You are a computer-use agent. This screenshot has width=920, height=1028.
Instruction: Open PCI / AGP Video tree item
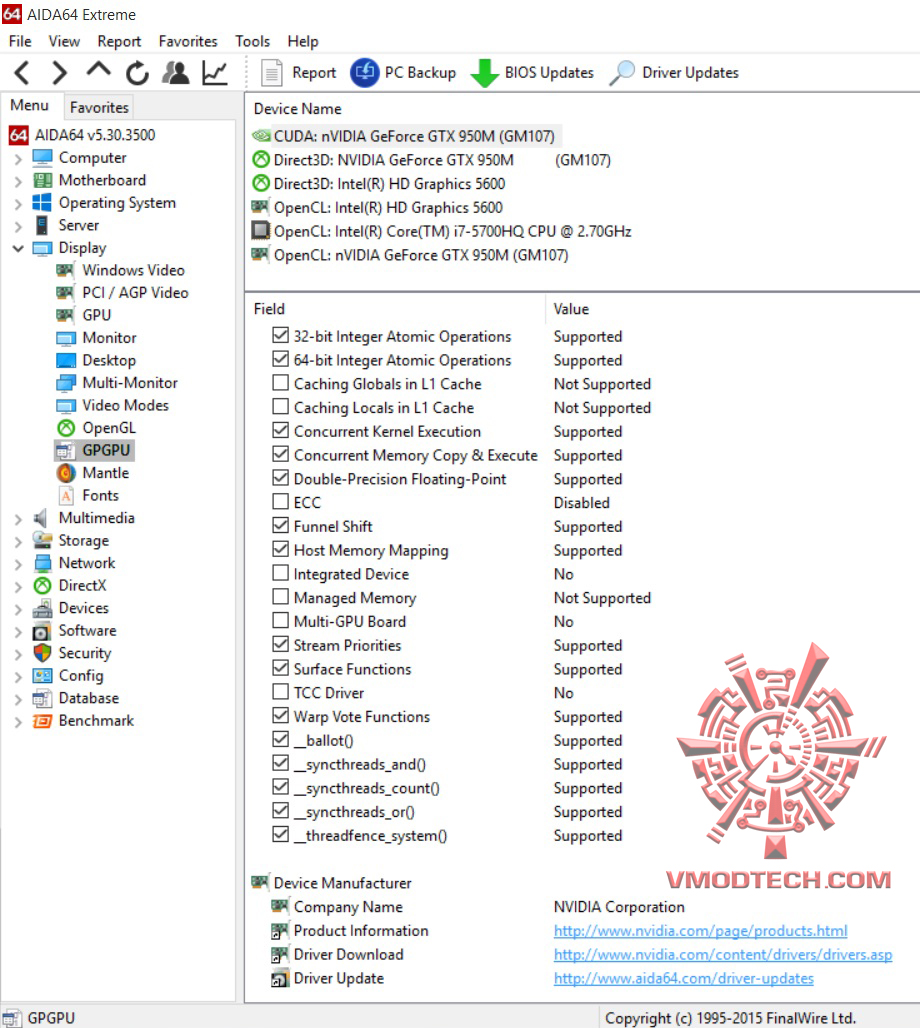[x=135, y=292]
